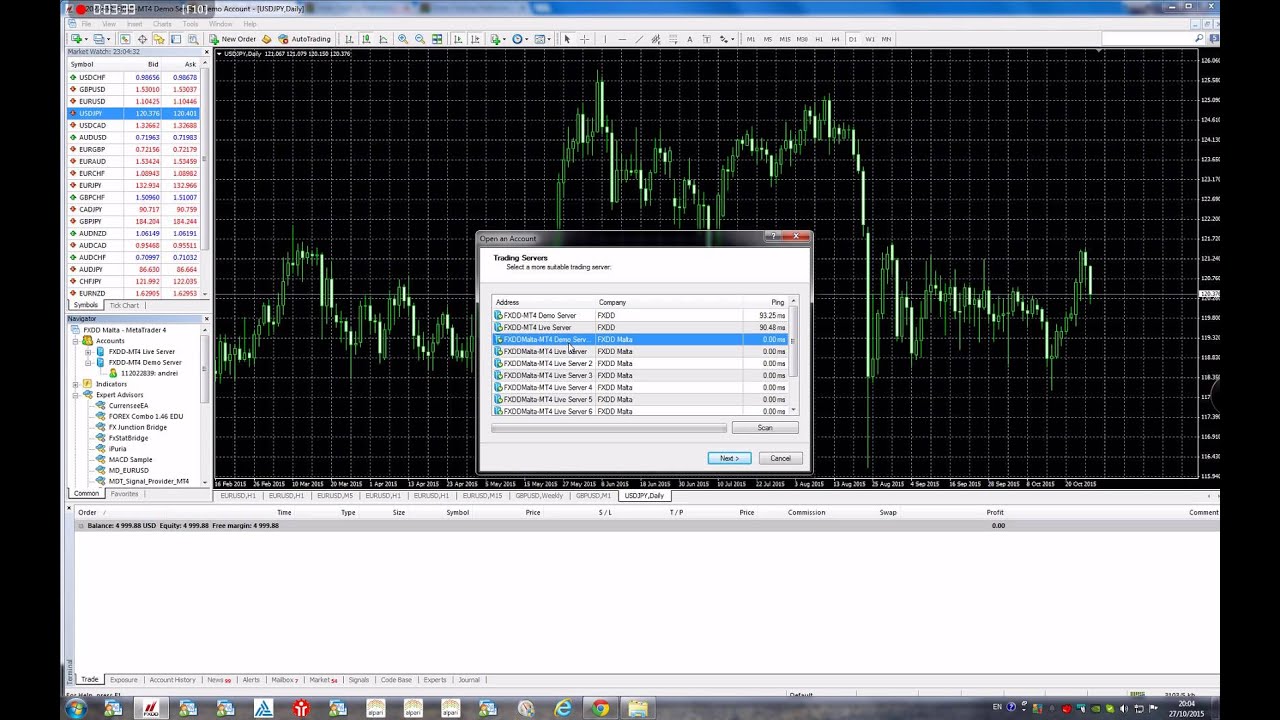Select the trendline drawing tool
The width and height of the screenshot is (1280, 720).
pos(639,39)
